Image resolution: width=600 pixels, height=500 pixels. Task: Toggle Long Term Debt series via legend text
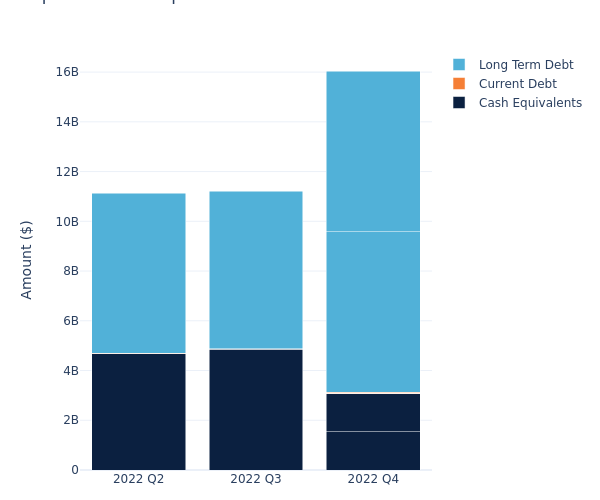pyautogui.click(x=526, y=65)
